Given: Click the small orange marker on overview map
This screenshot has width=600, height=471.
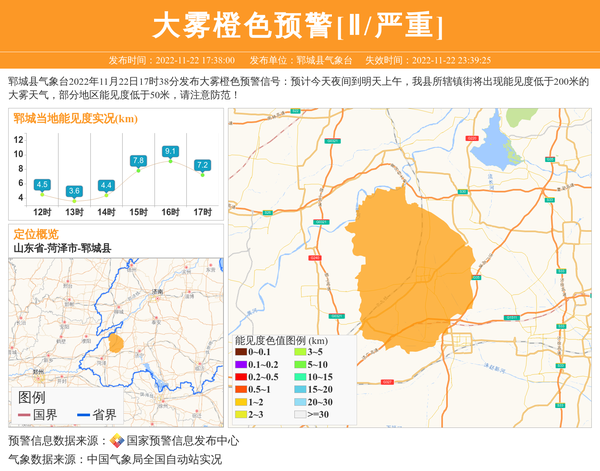Looking at the screenshot, I should 116,344.
